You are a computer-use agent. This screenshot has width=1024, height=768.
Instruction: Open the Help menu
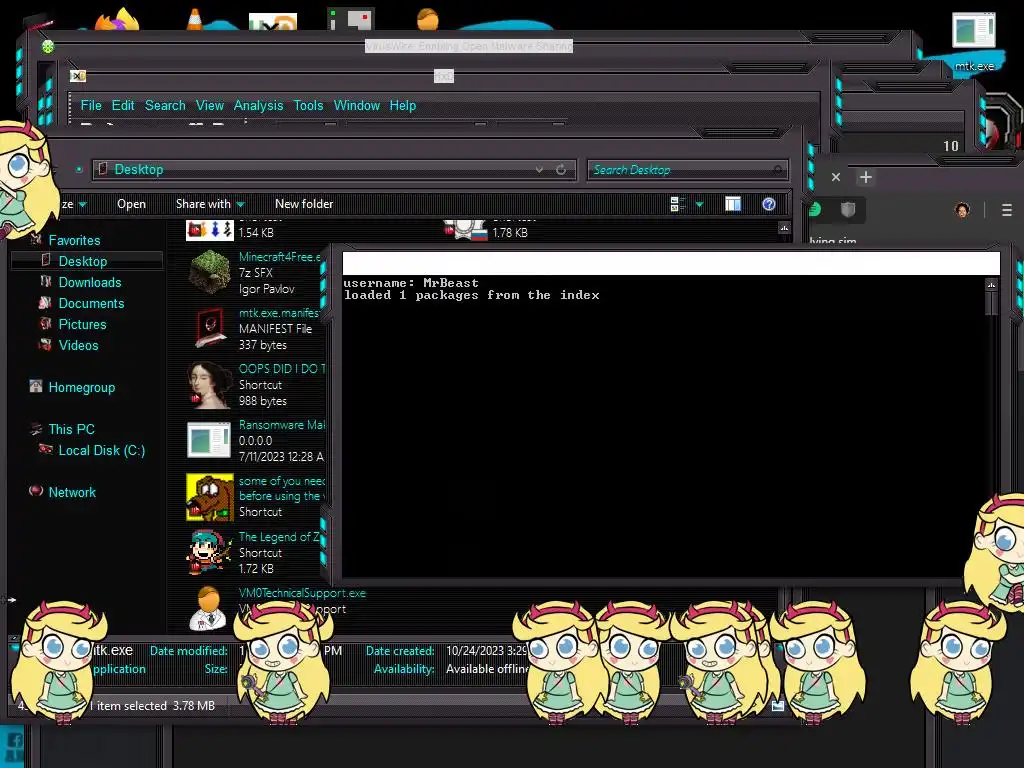pos(403,105)
